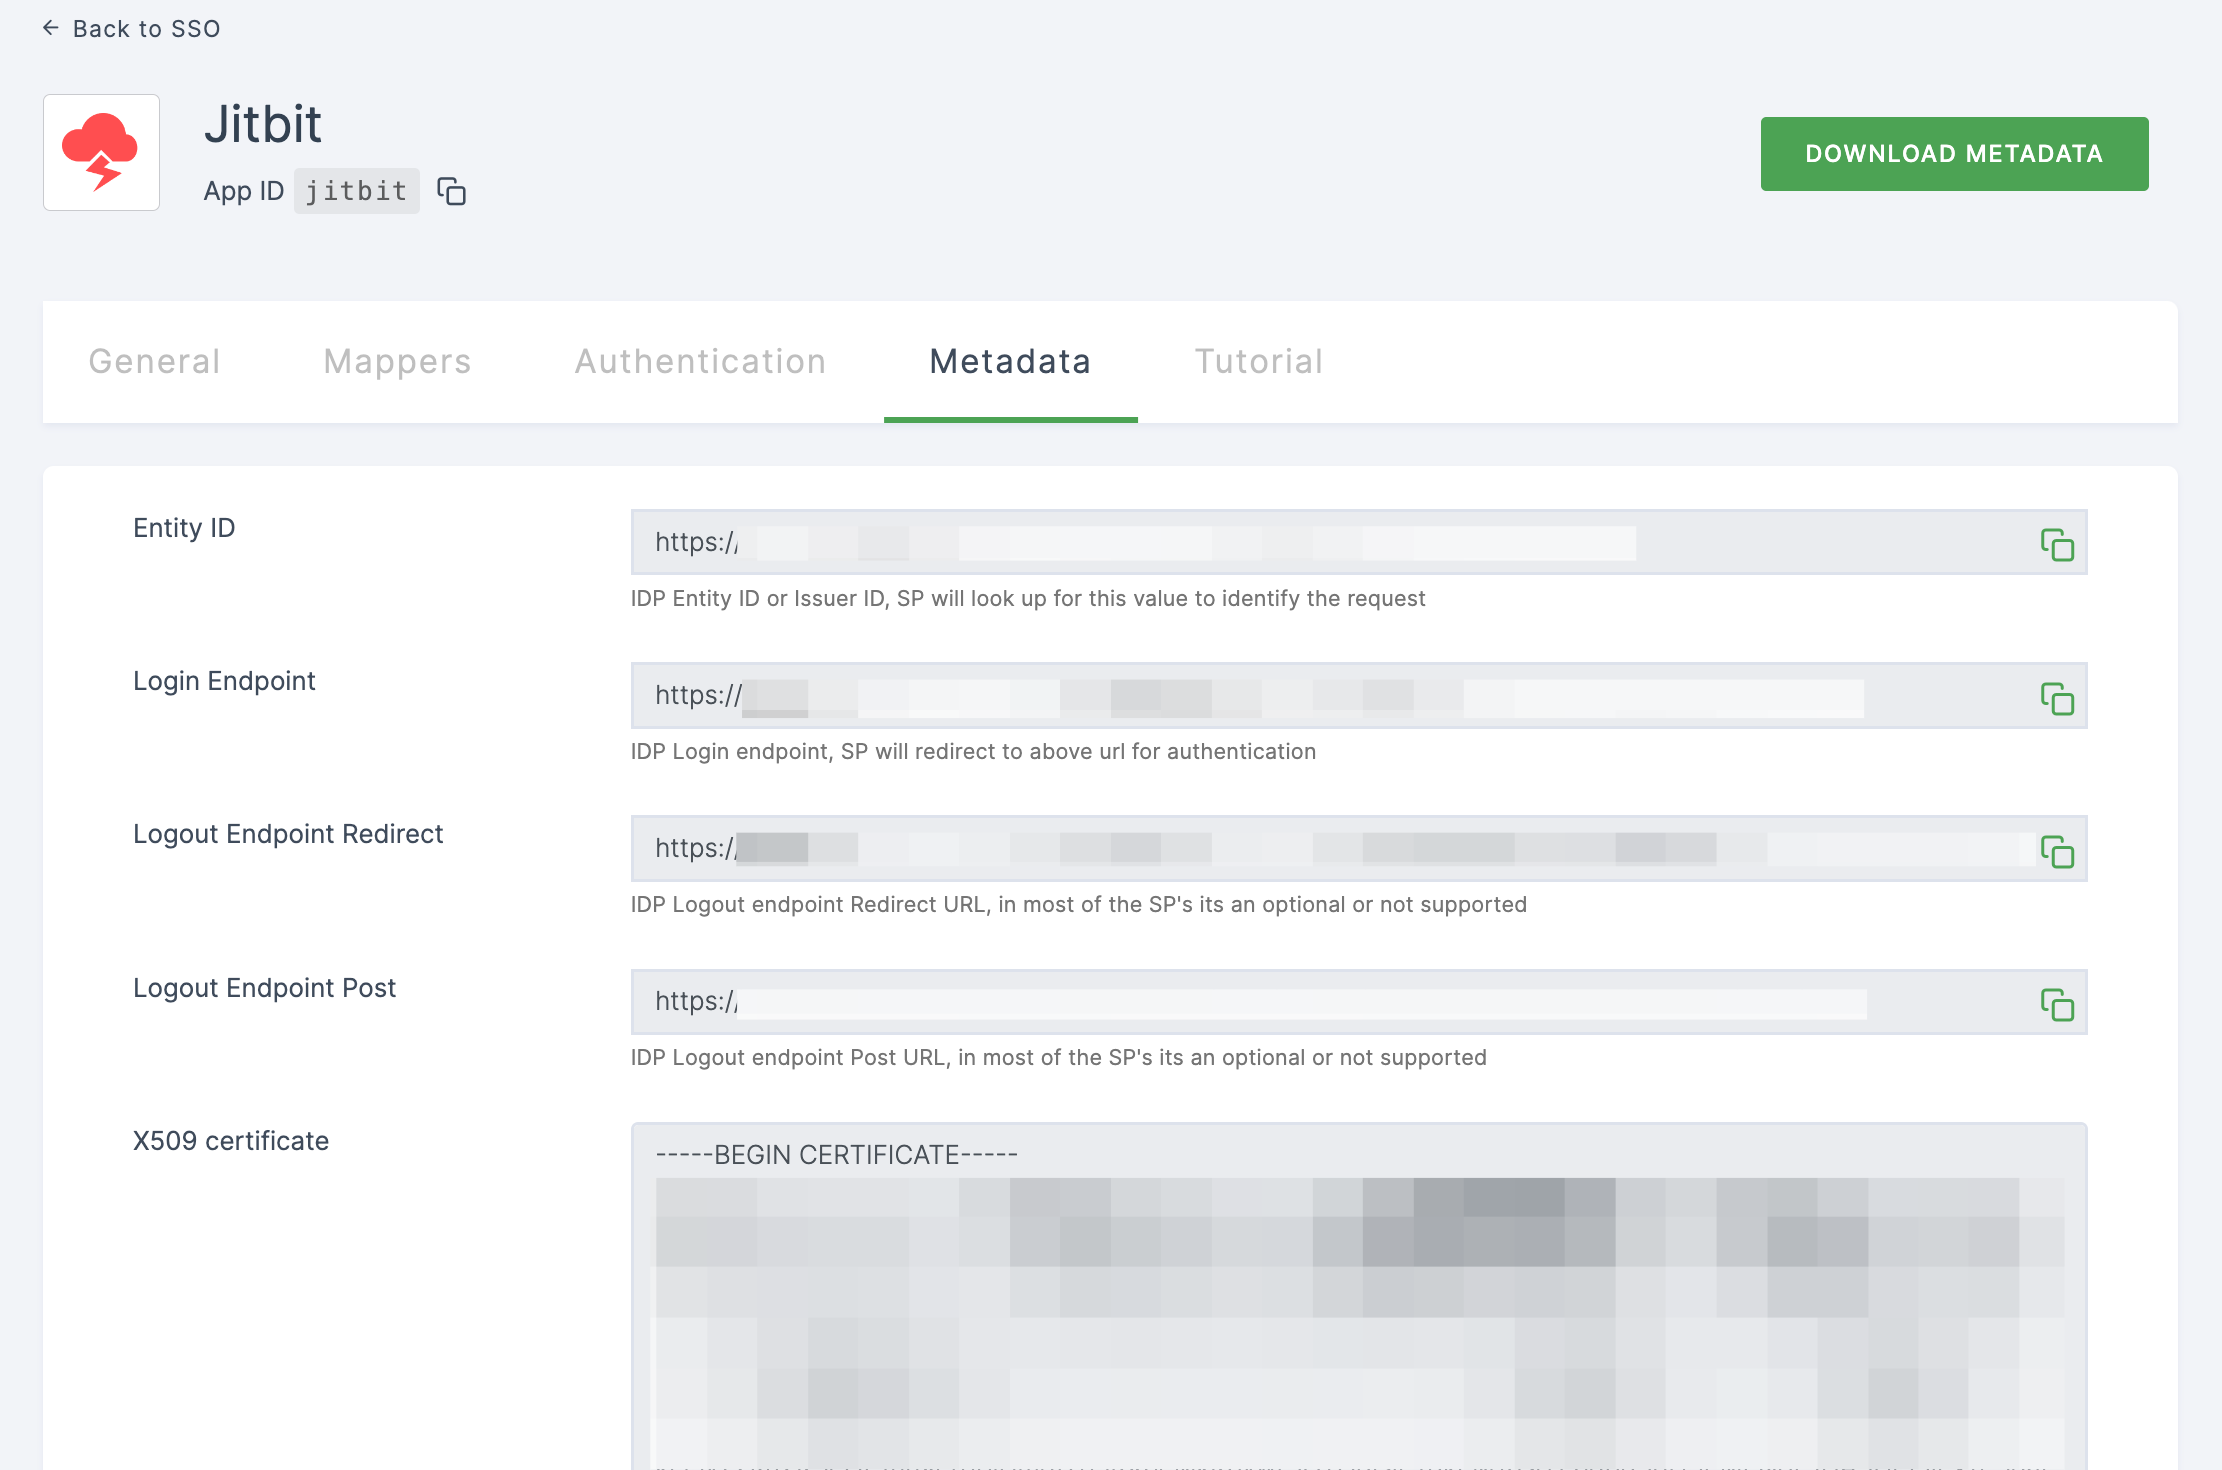Select the Metadata tab

tap(1010, 361)
